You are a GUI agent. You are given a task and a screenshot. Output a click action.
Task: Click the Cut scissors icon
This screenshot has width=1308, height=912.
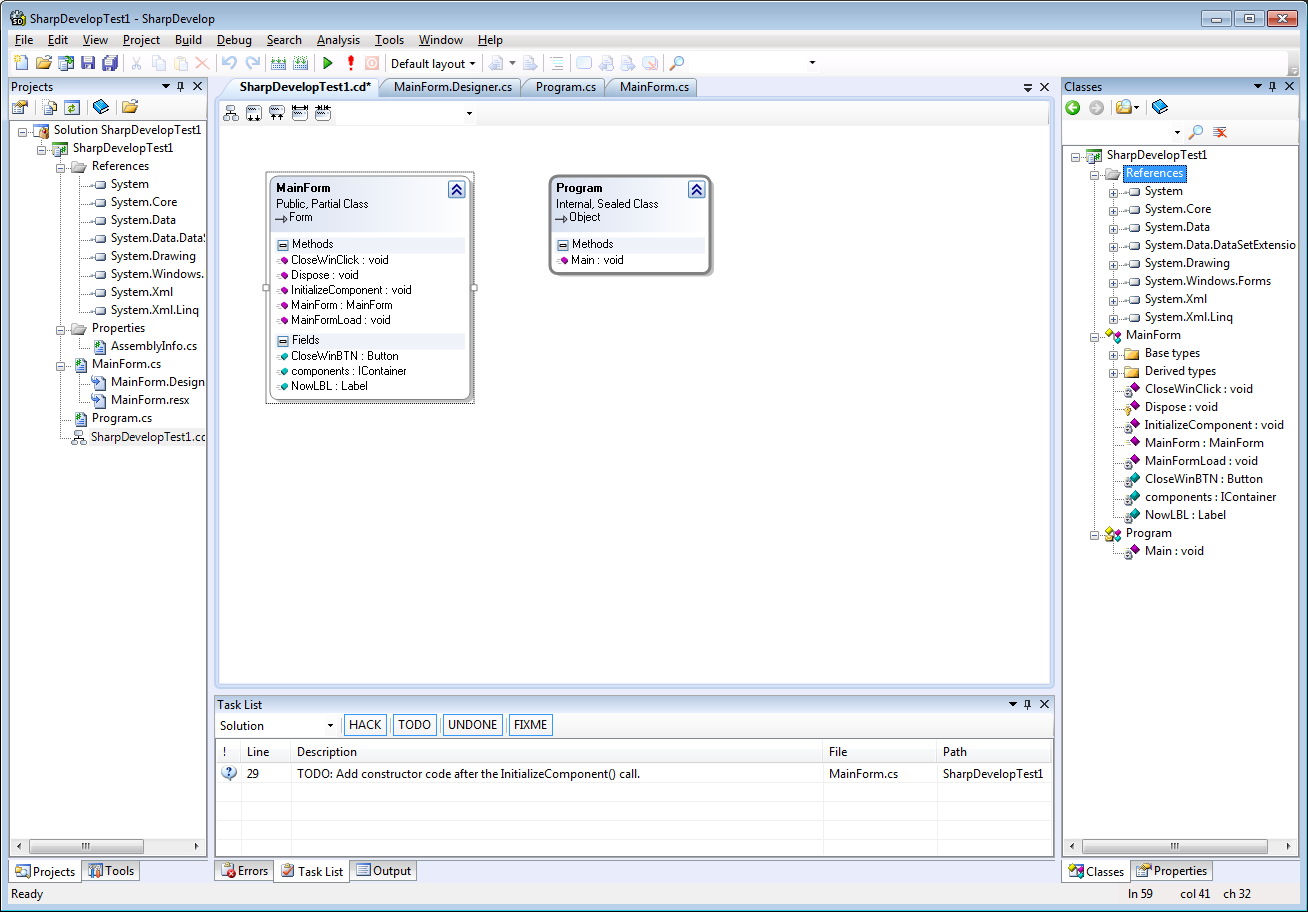pos(136,63)
